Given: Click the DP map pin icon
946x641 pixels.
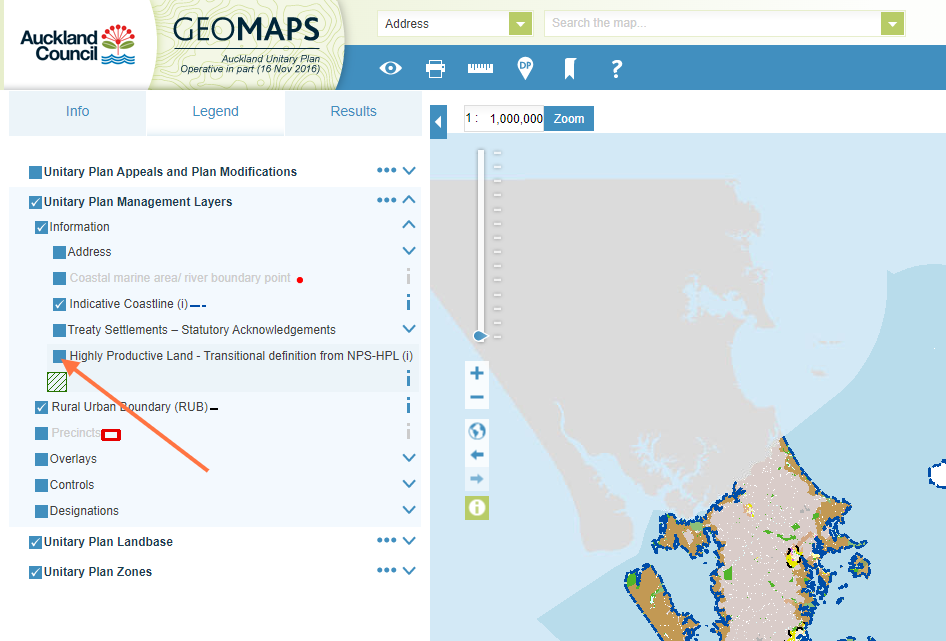Looking at the screenshot, I should (x=525, y=68).
